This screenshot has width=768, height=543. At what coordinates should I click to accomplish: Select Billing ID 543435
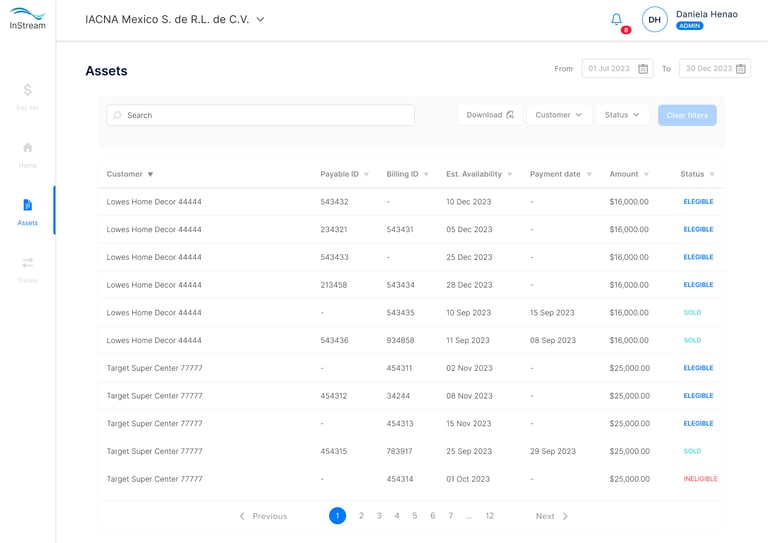pos(400,312)
